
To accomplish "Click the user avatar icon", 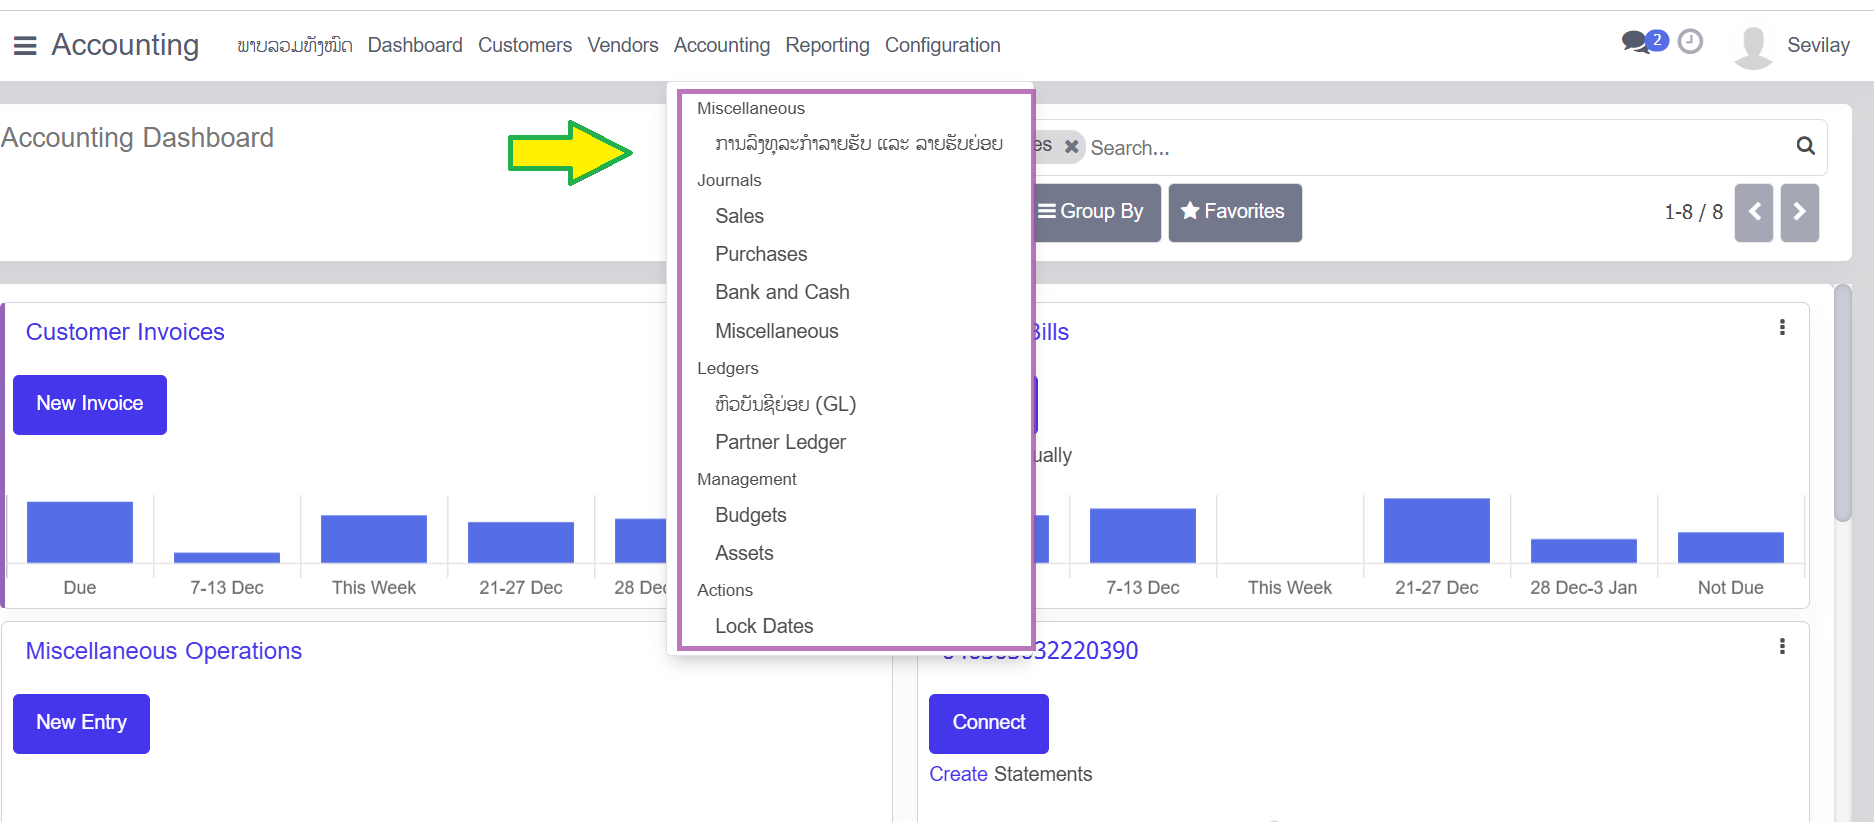I will pyautogui.click(x=1752, y=46).
